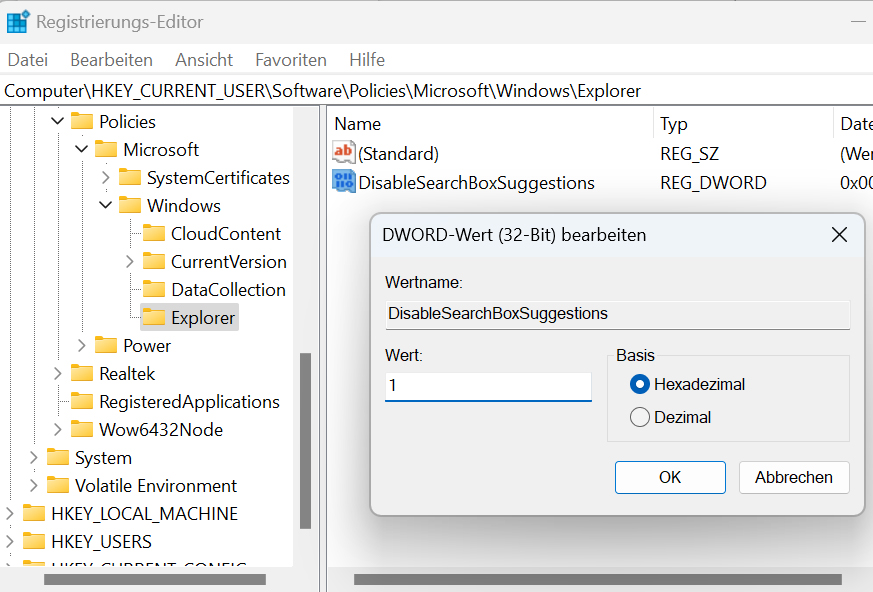Expand the Wow6432Node tree node
This screenshot has width=873, height=592.
[58, 429]
